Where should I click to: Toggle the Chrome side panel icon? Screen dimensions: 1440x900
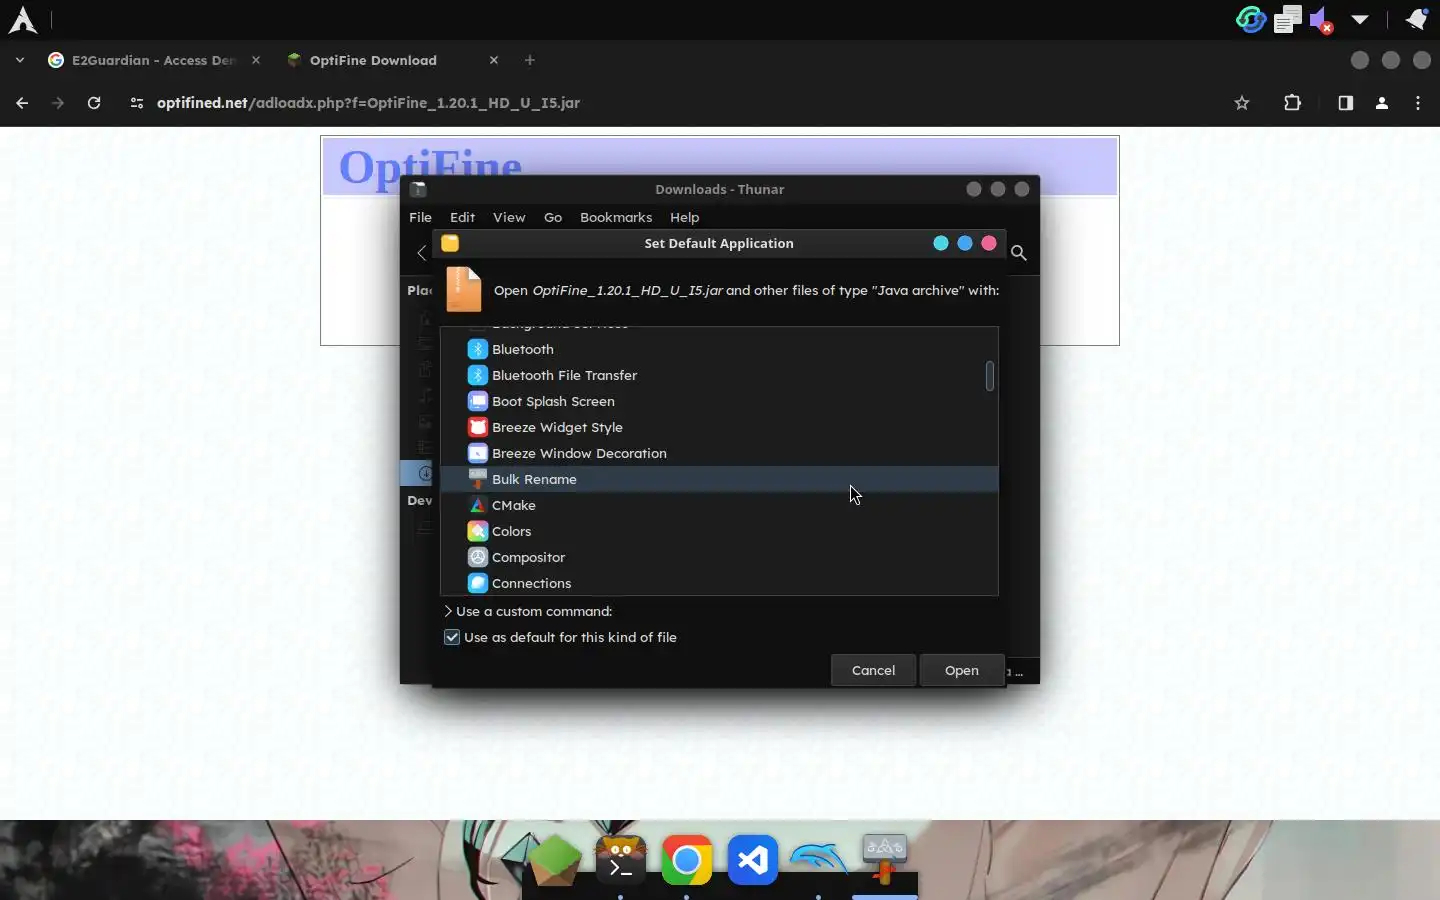(x=1345, y=103)
